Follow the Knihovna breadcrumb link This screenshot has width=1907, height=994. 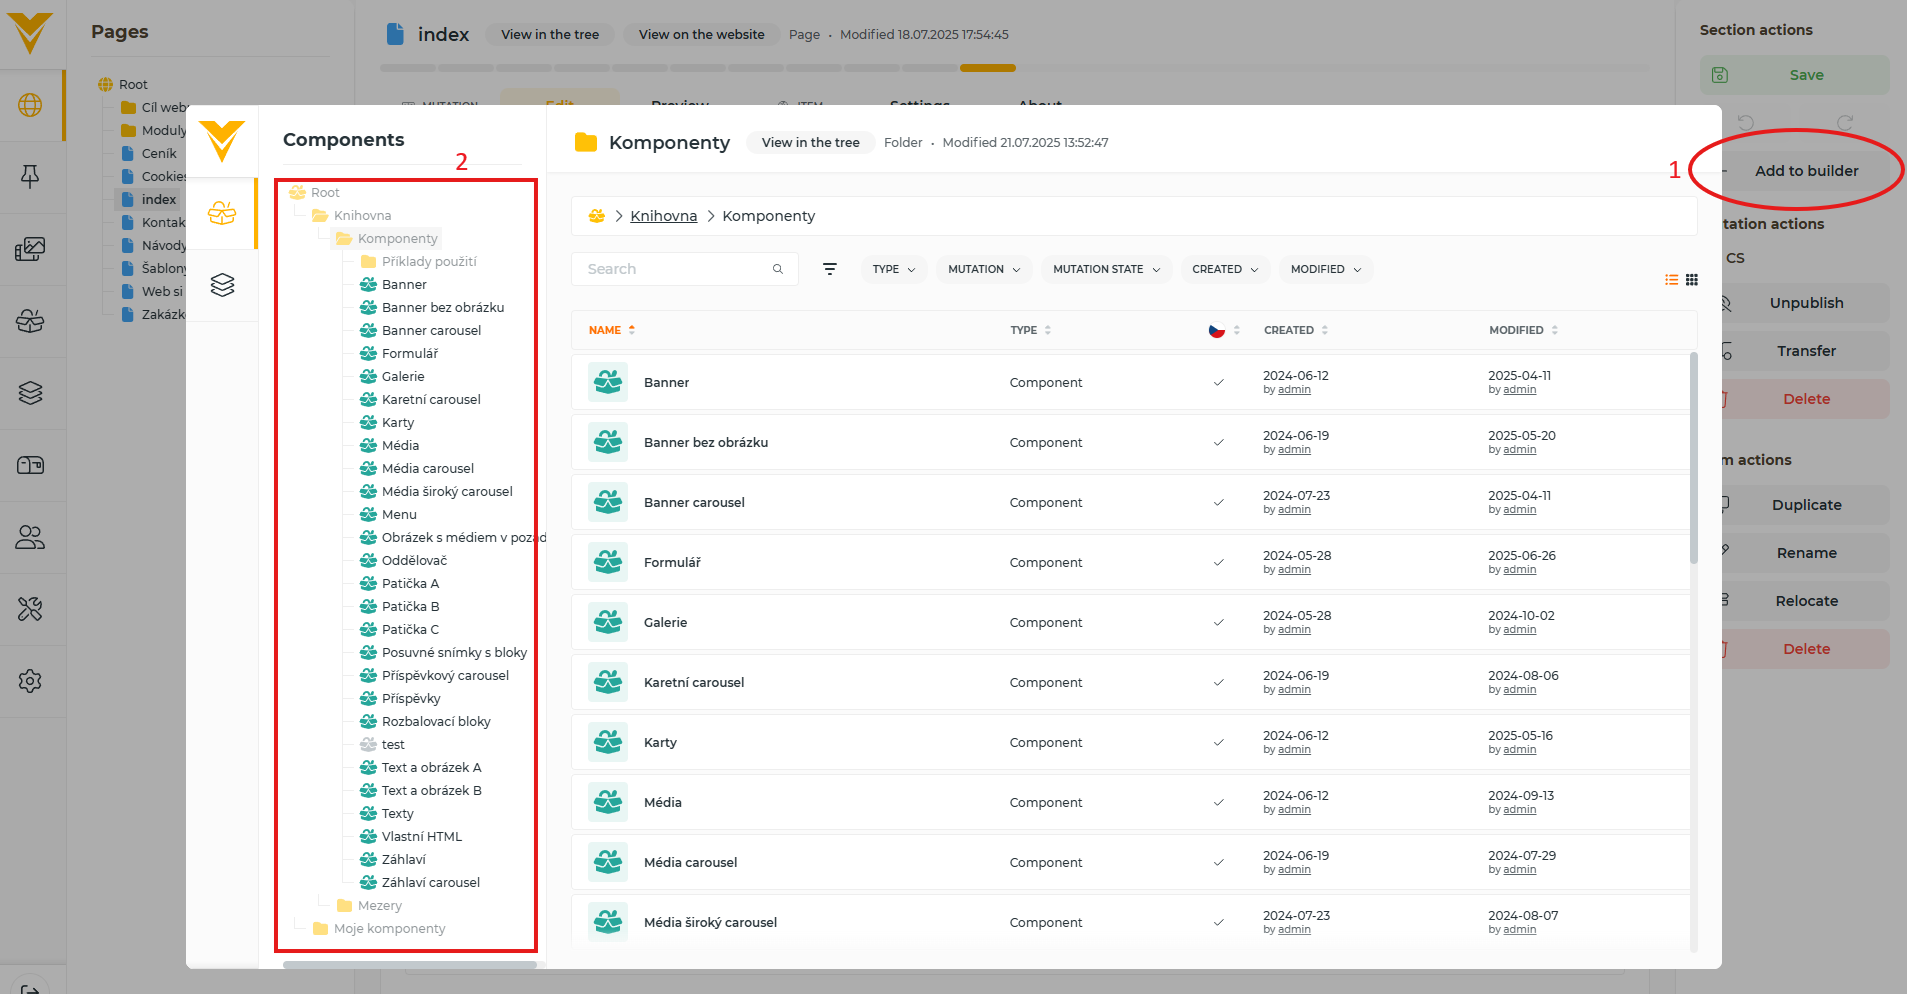pos(663,216)
